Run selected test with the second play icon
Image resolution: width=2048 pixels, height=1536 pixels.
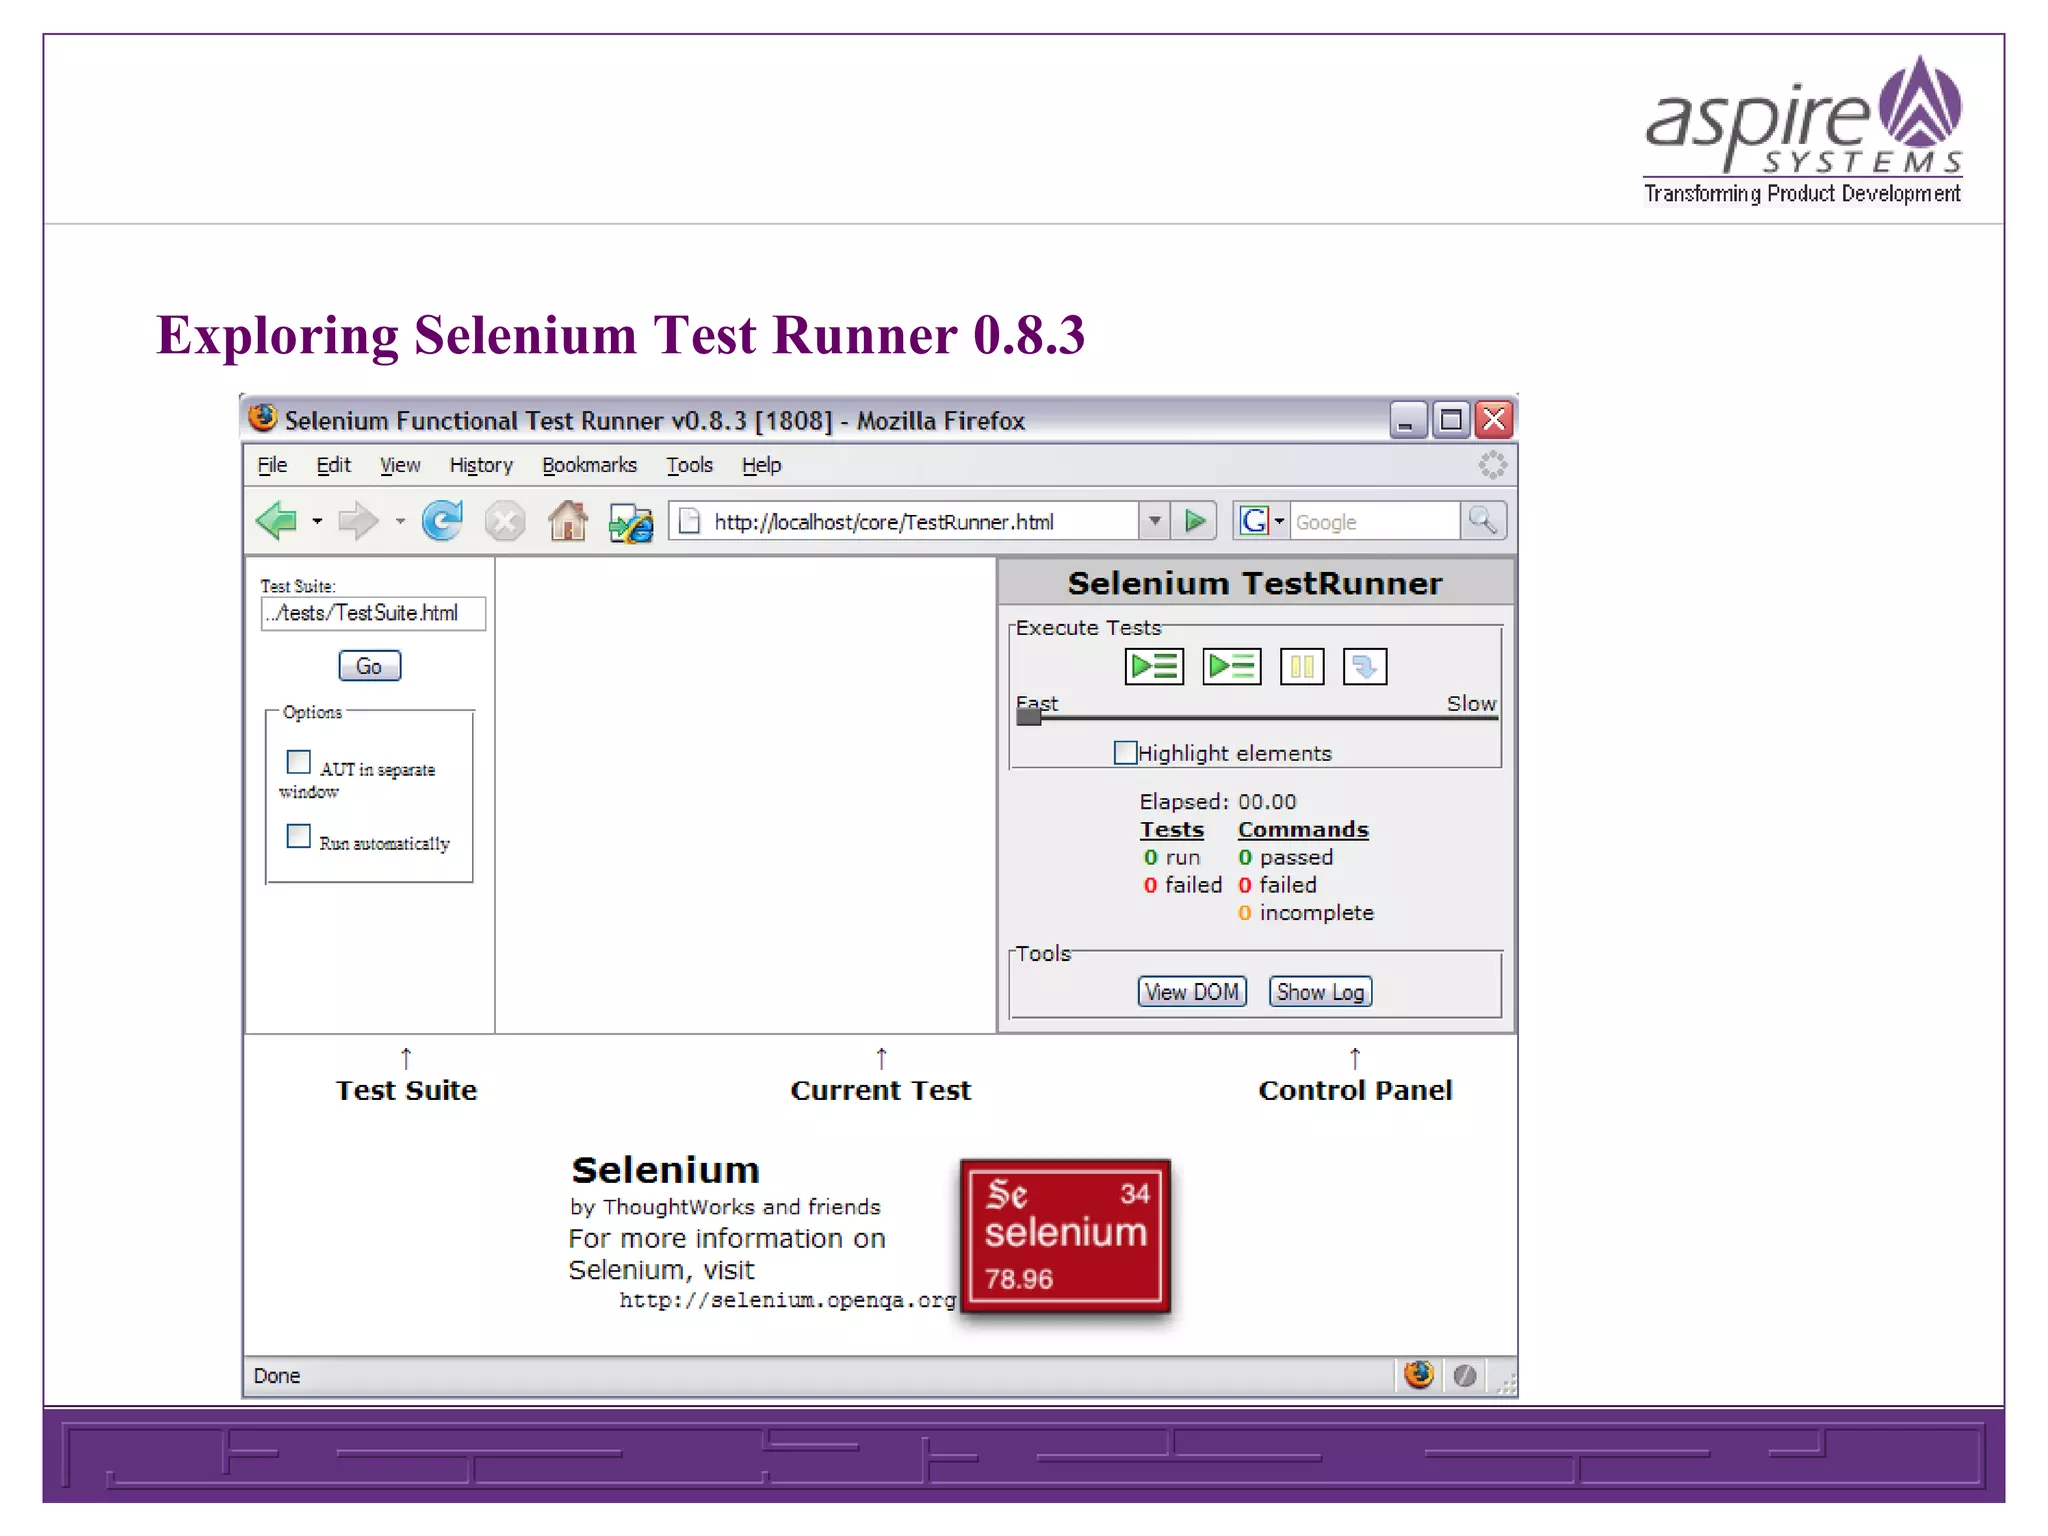coord(1232,666)
